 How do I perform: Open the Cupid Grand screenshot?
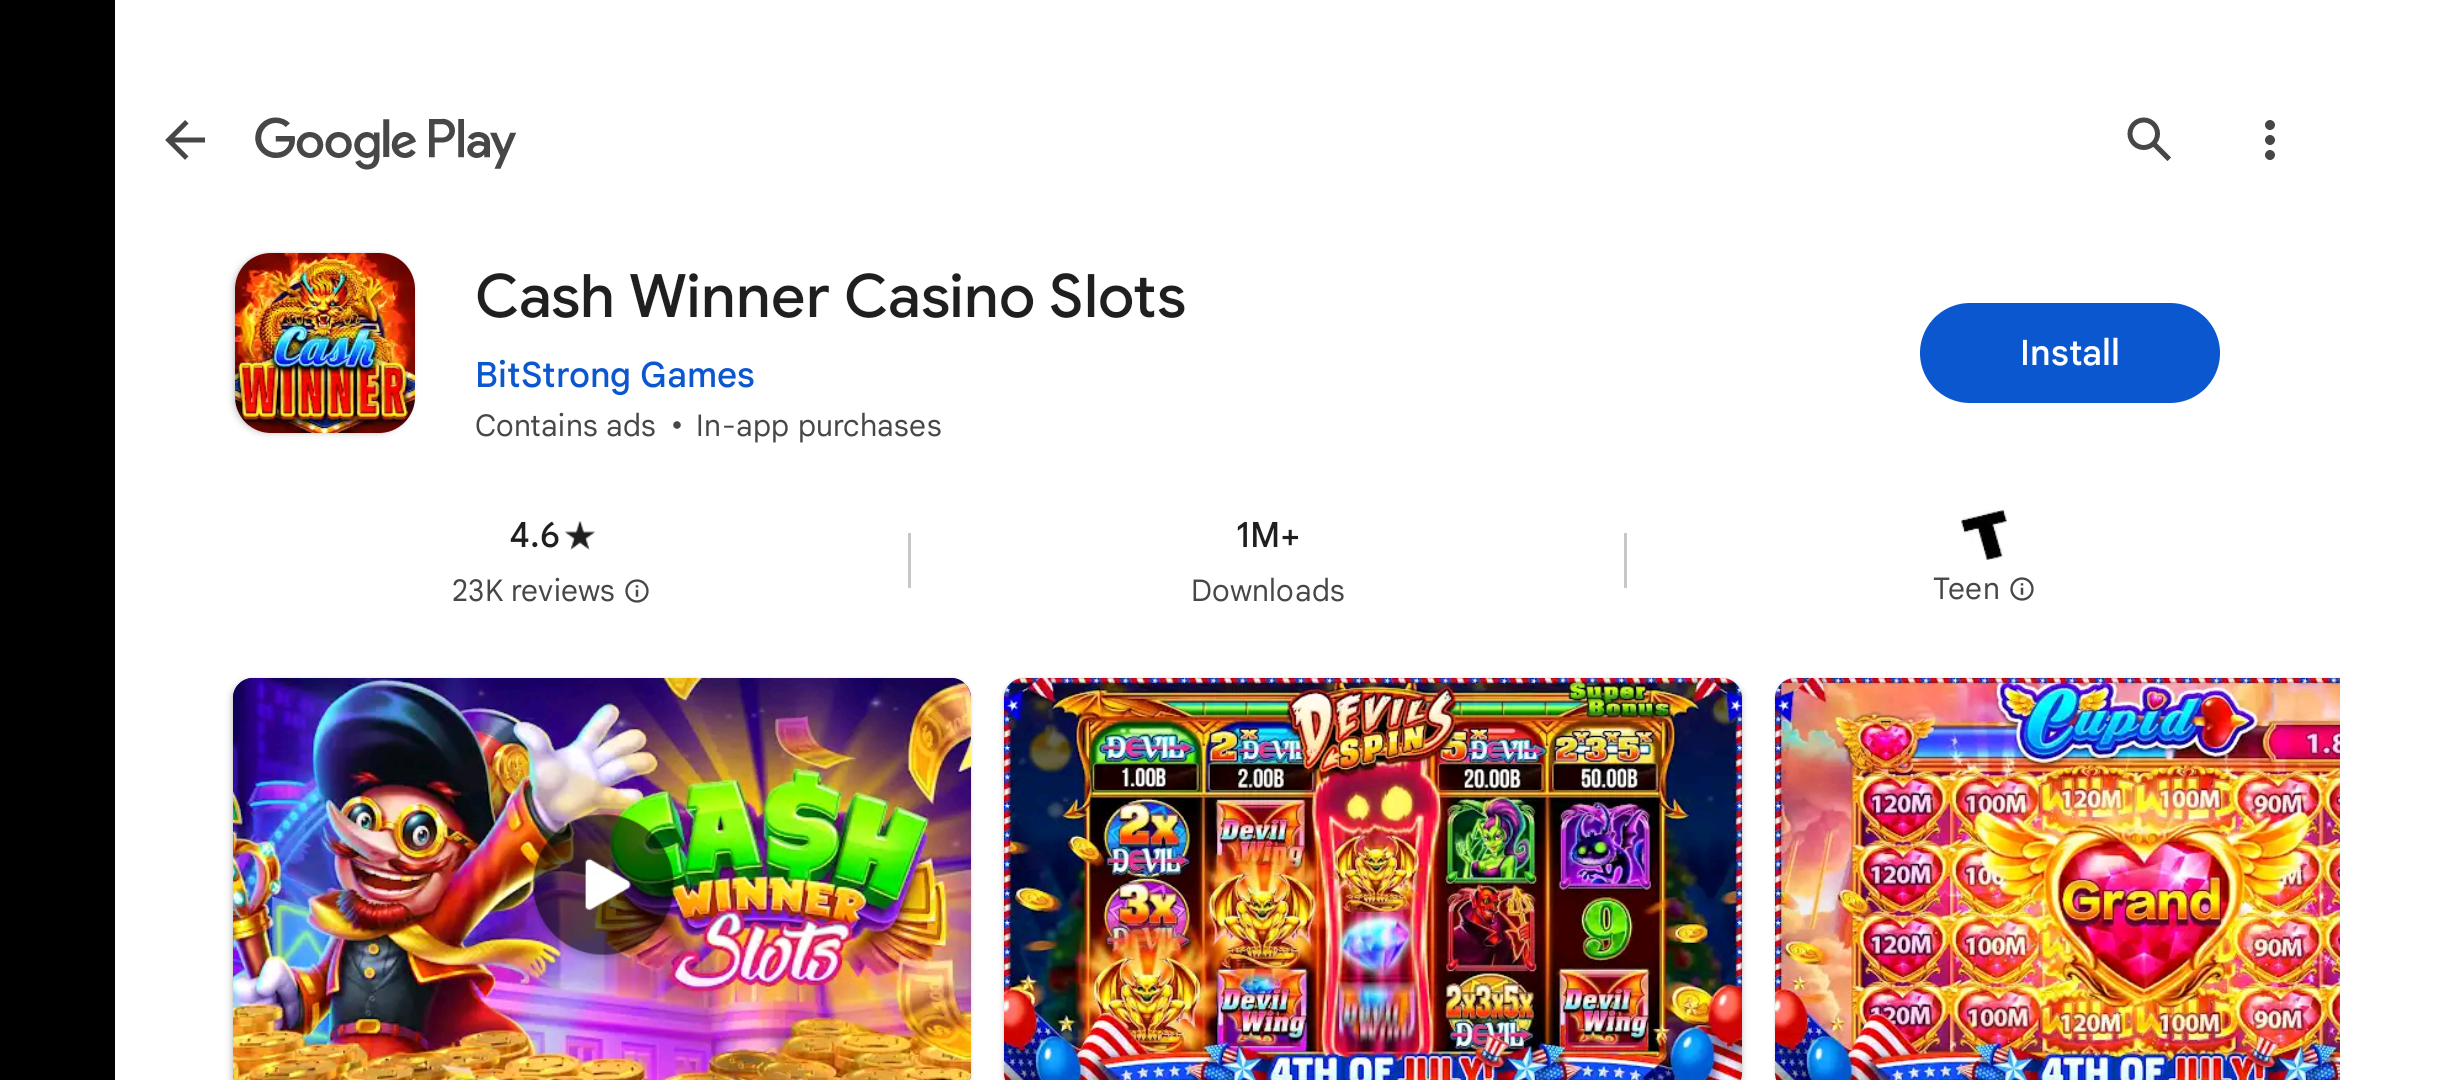(2058, 879)
